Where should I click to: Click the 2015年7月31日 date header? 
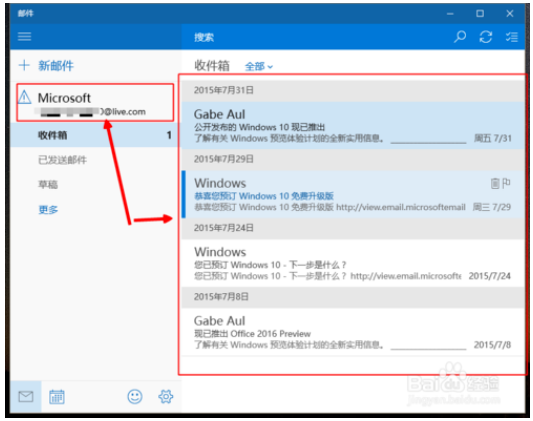pyautogui.click(x=353, y=90)
